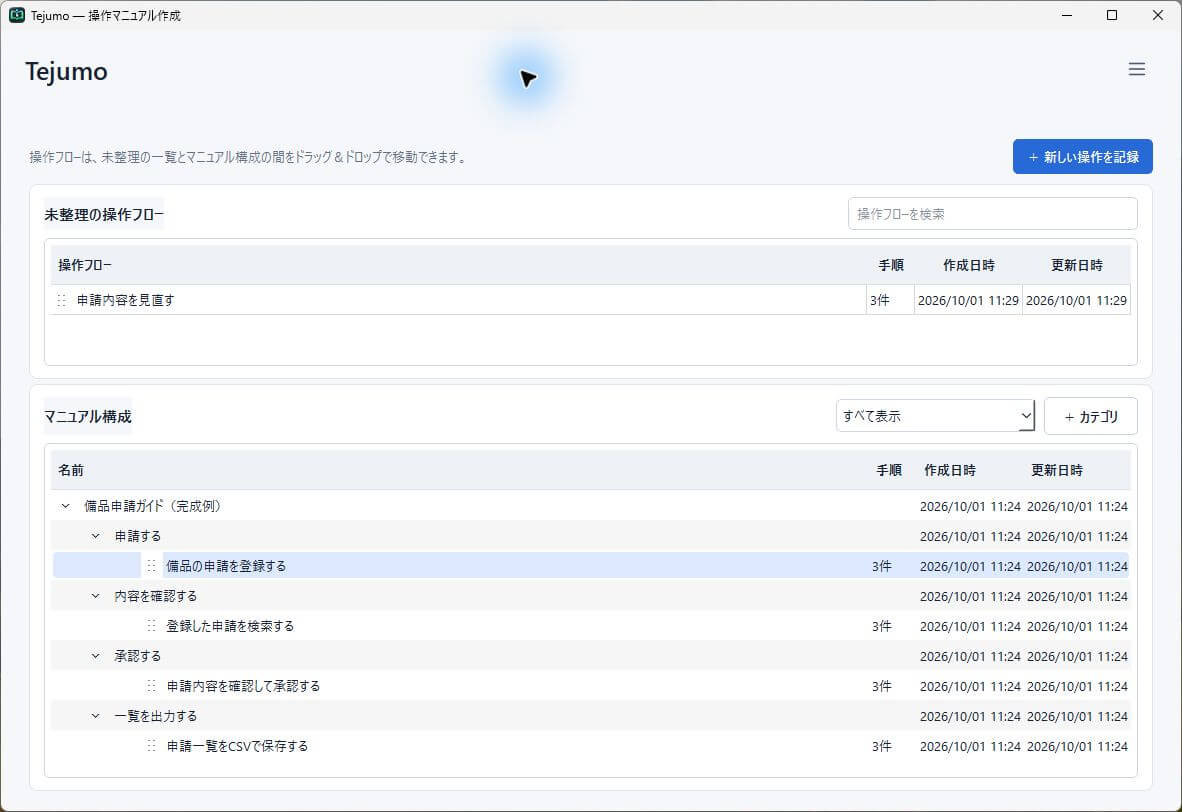Click the 申請する category label
Screen dimensions: 1182x812
[137, 536]
